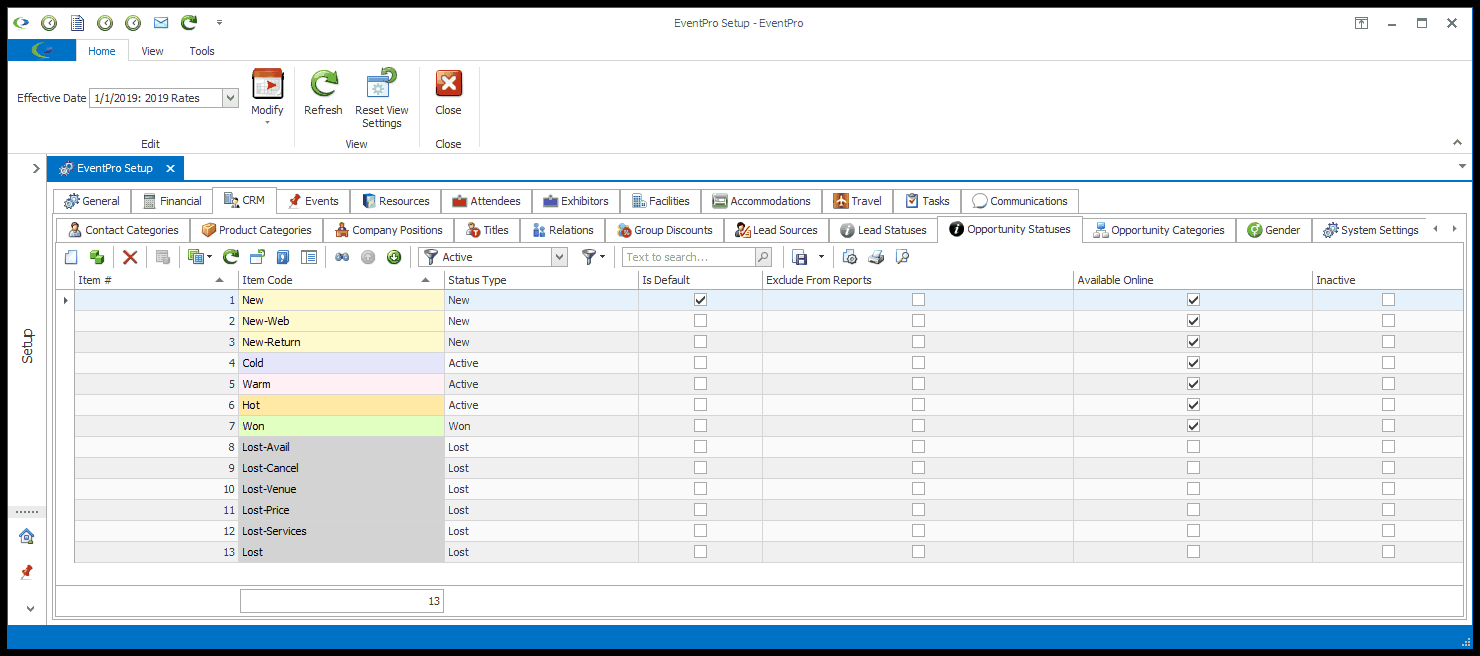
Task: Uncheck Is Default for the New row
Action: pyautogui.click(x=700, y=300)
